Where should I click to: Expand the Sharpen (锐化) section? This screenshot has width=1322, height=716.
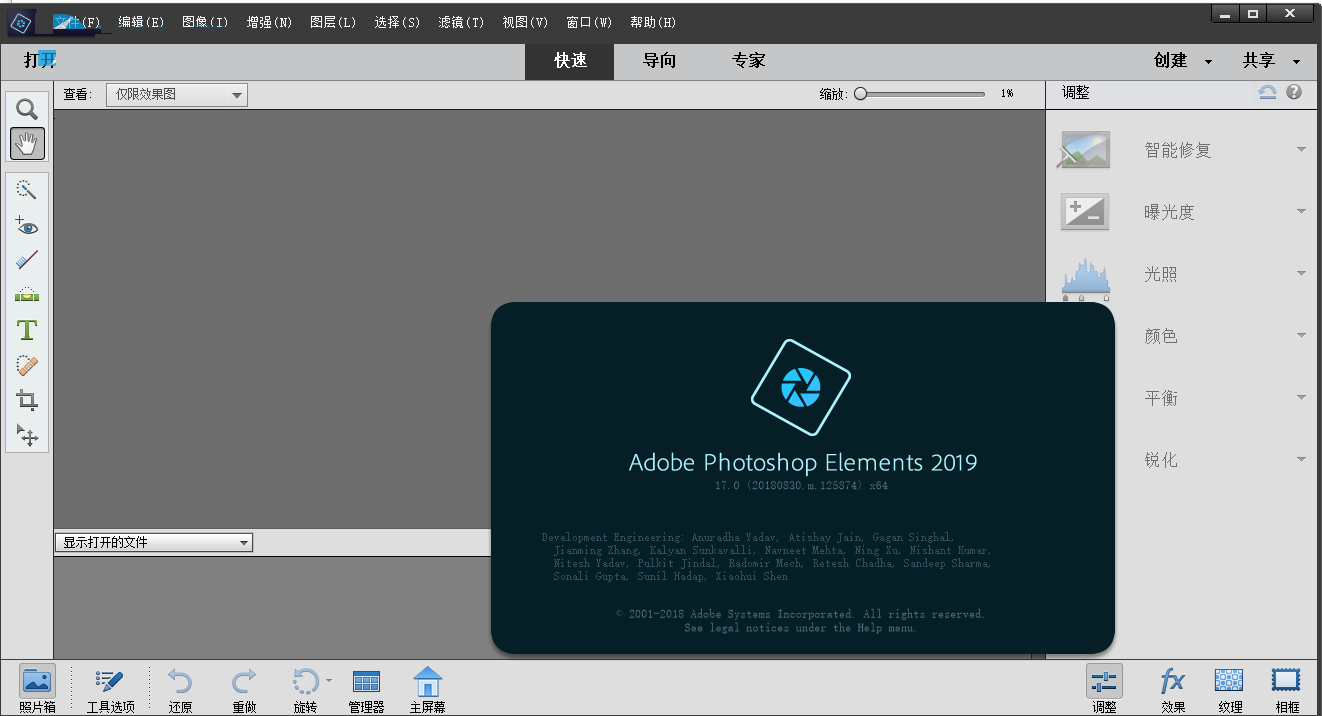1301,460
